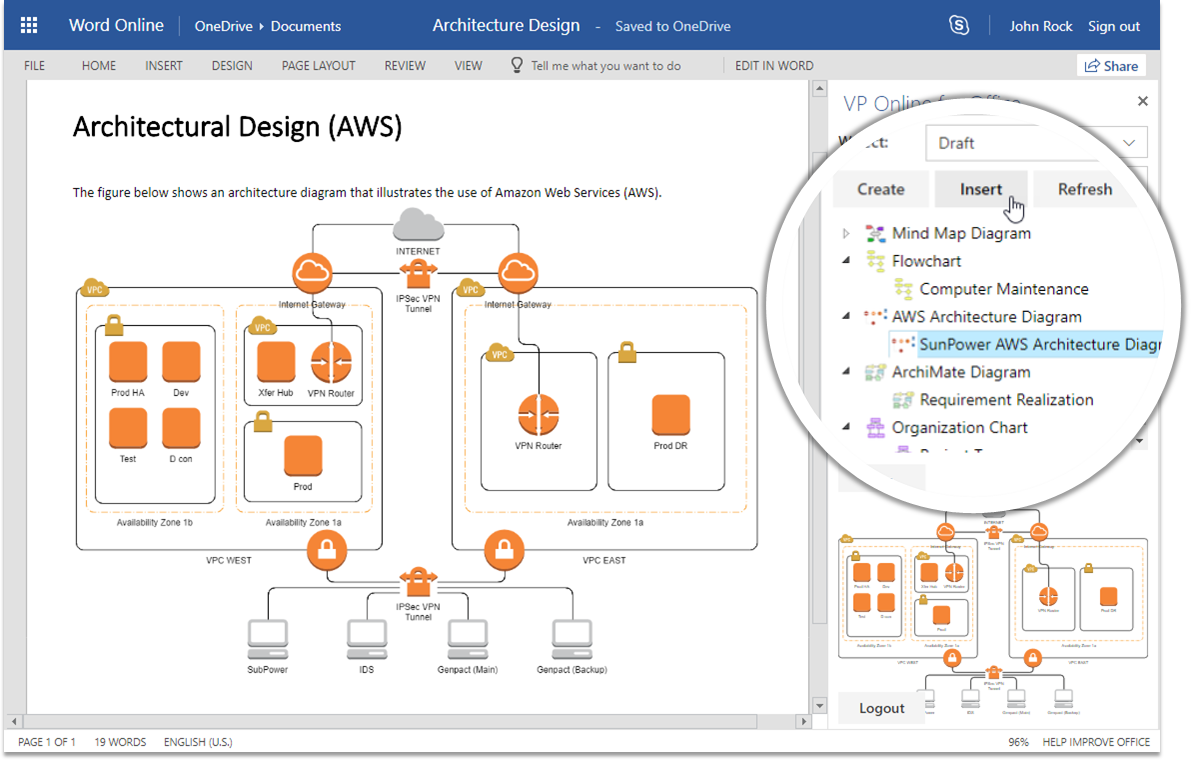
Task: Click the vertical scrollbar down arrow
Action: point(819,705)
